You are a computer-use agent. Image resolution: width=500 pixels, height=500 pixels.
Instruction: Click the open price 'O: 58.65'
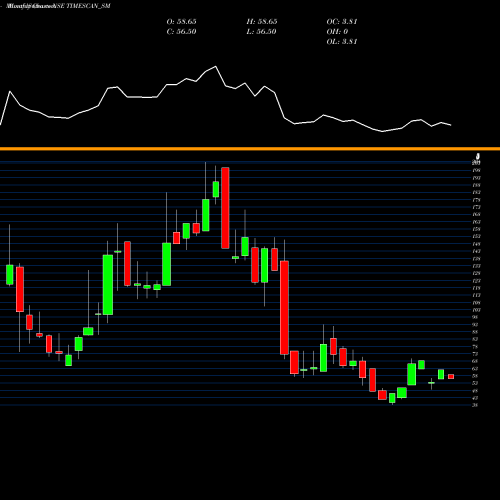click(181, 22)
